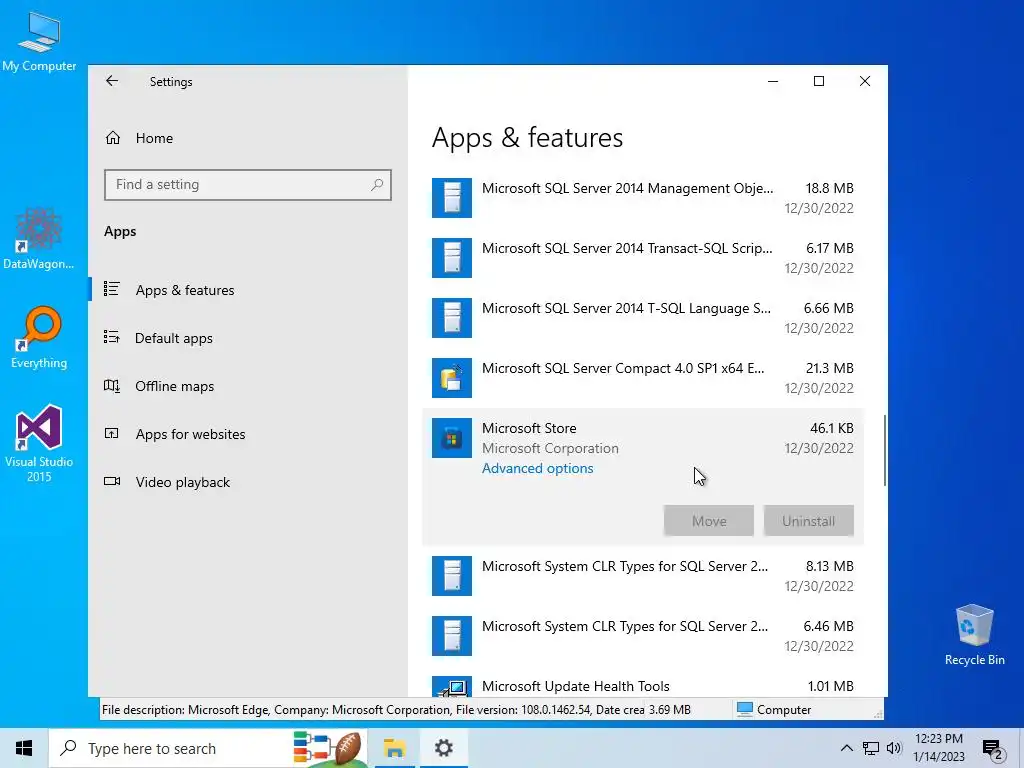Open Microsoft Store Advanced options
This screenshot has height=768, width=1024.
pyautogui.click(x=537, y=468)
